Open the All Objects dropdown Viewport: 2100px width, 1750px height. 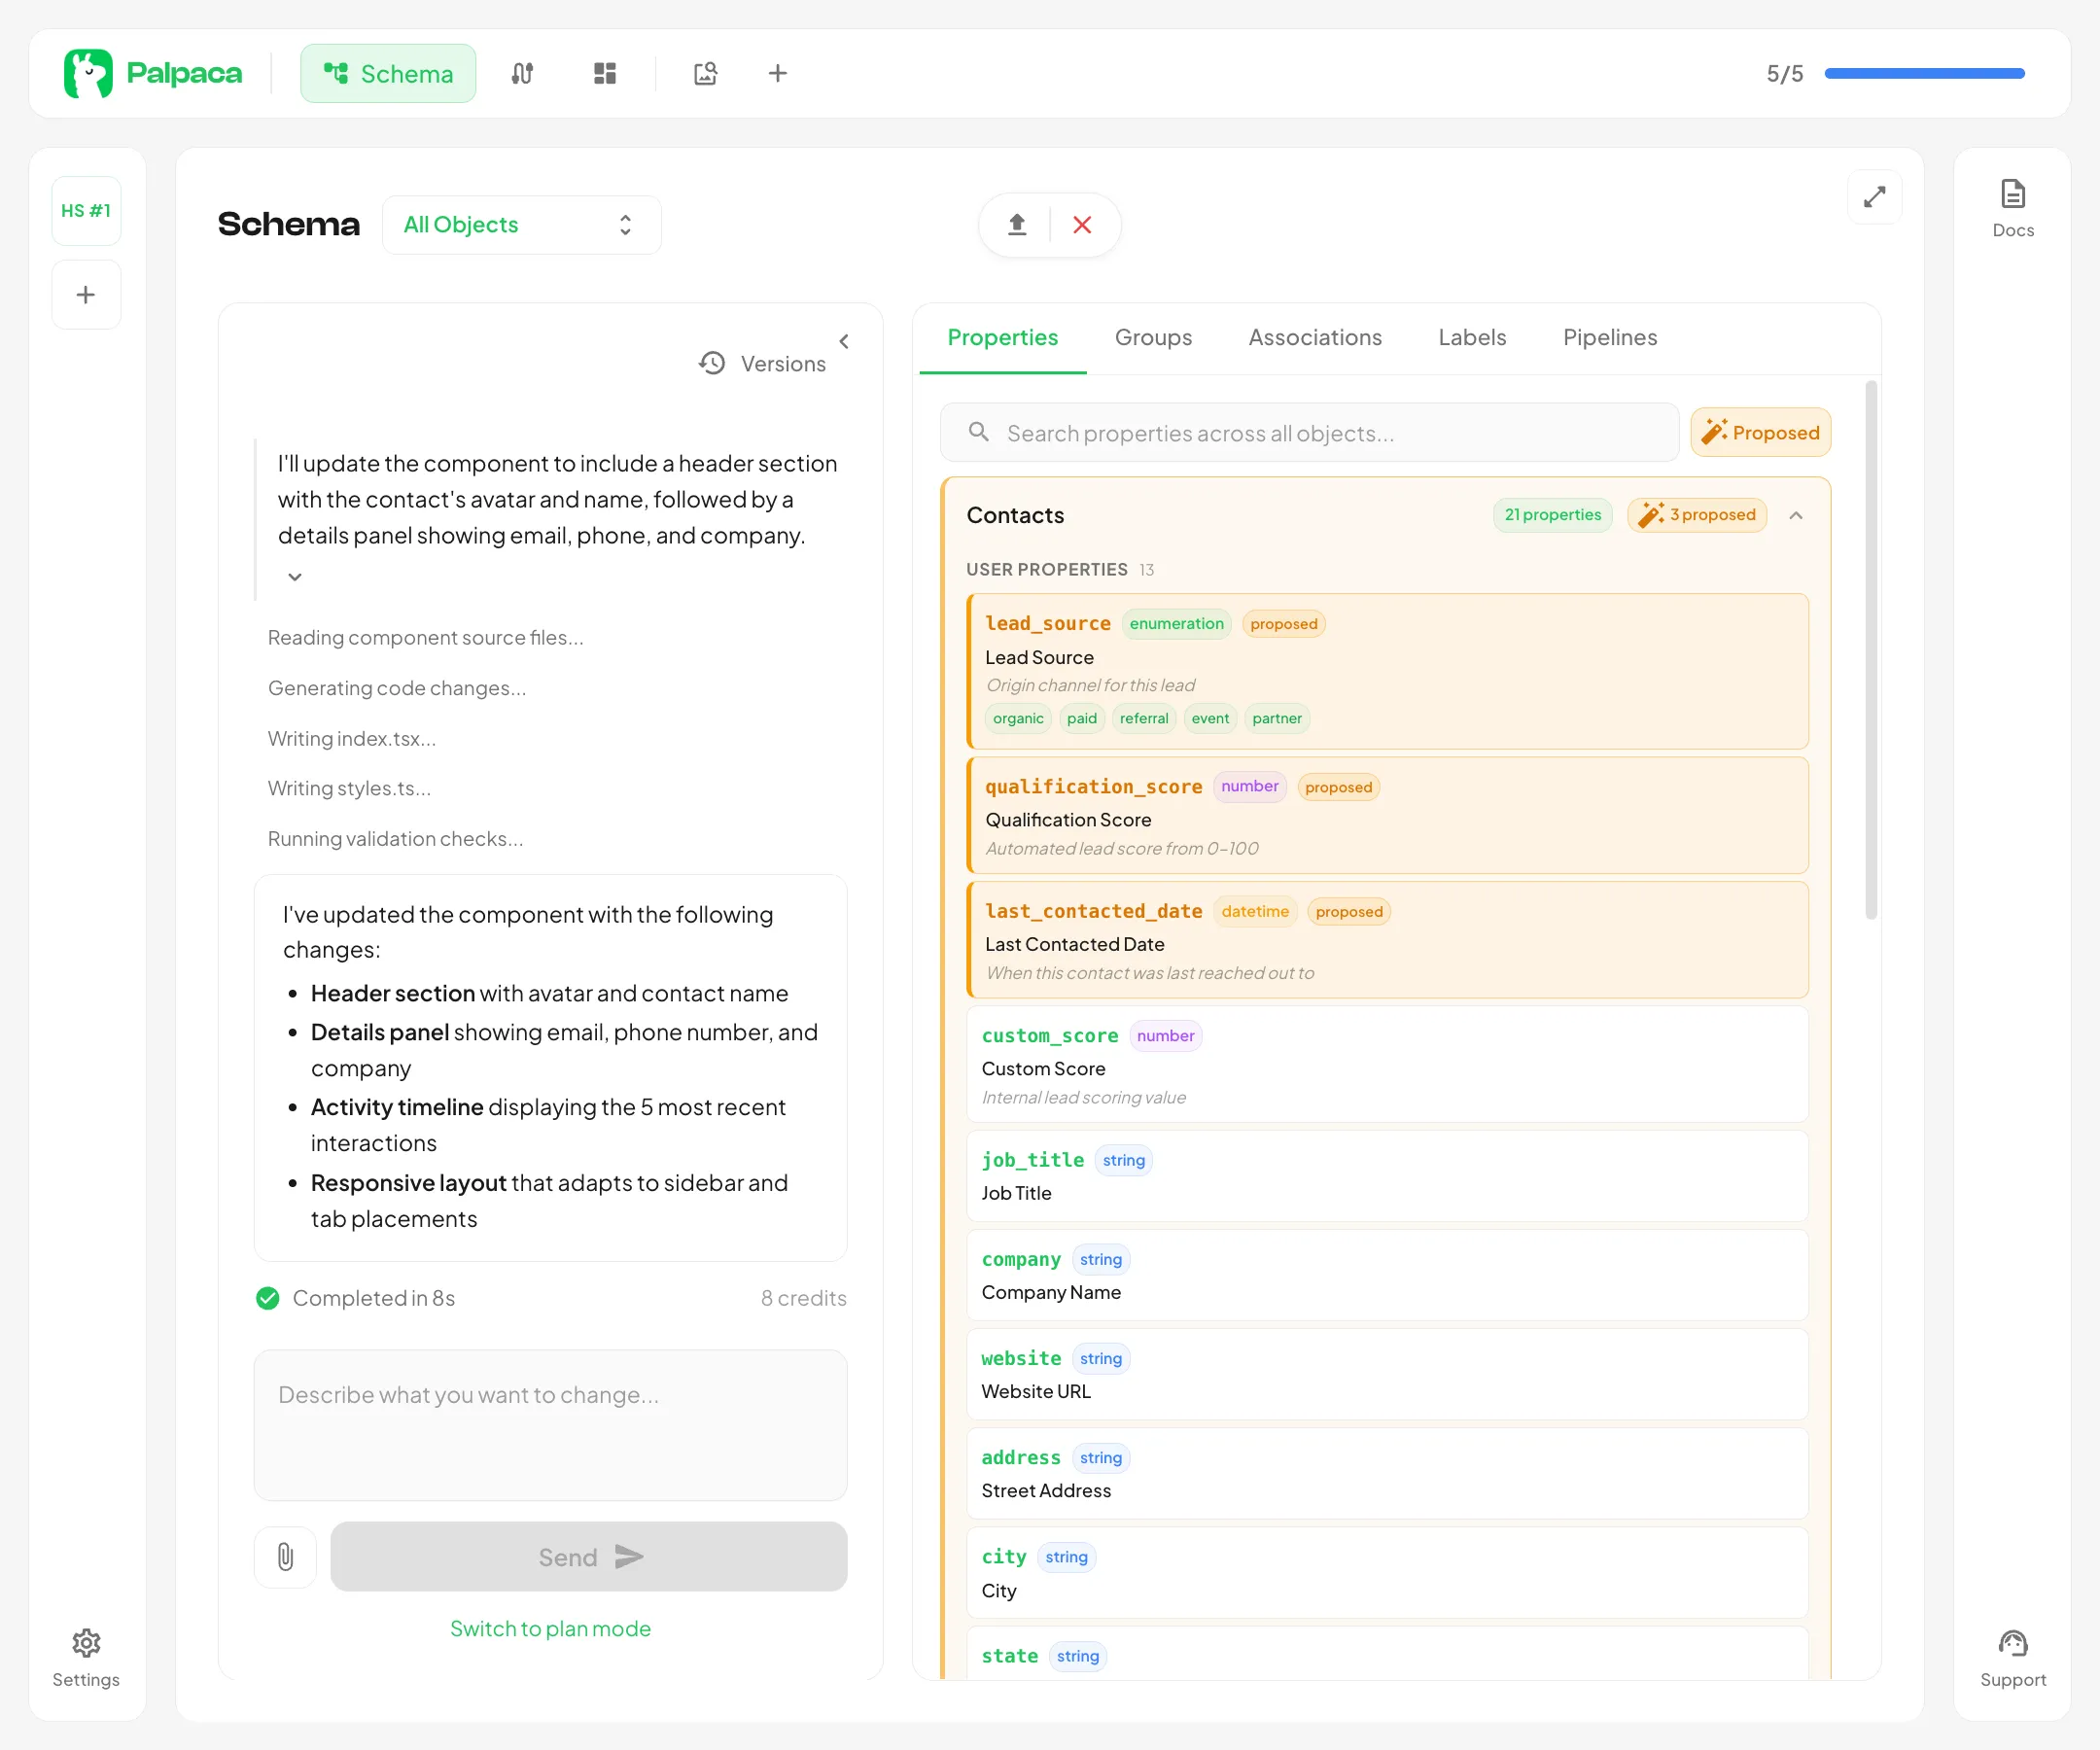pos(521,224)
